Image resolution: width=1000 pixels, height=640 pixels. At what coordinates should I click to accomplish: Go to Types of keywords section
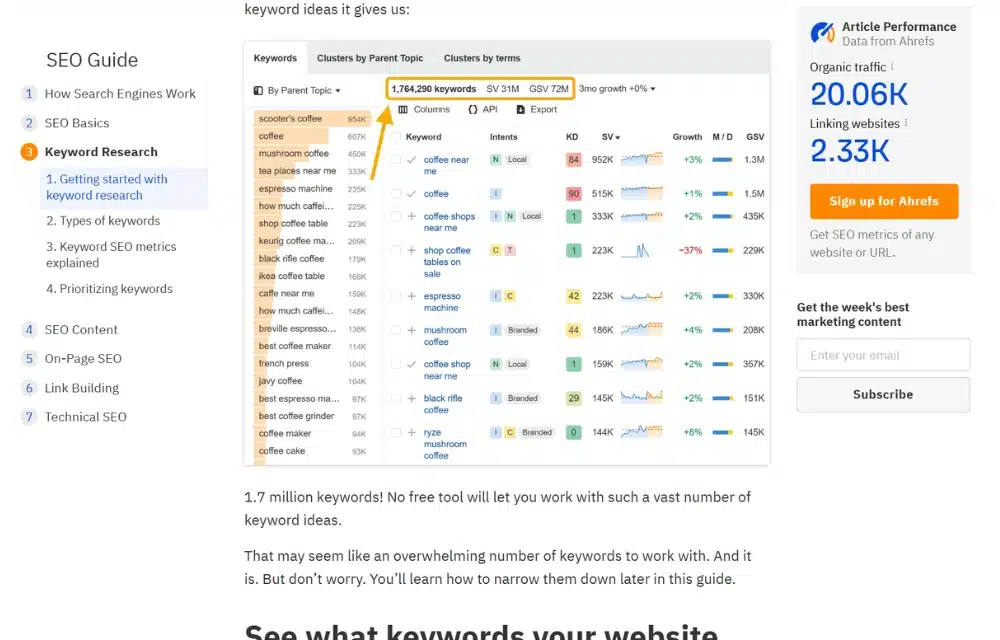coord(103,221)
